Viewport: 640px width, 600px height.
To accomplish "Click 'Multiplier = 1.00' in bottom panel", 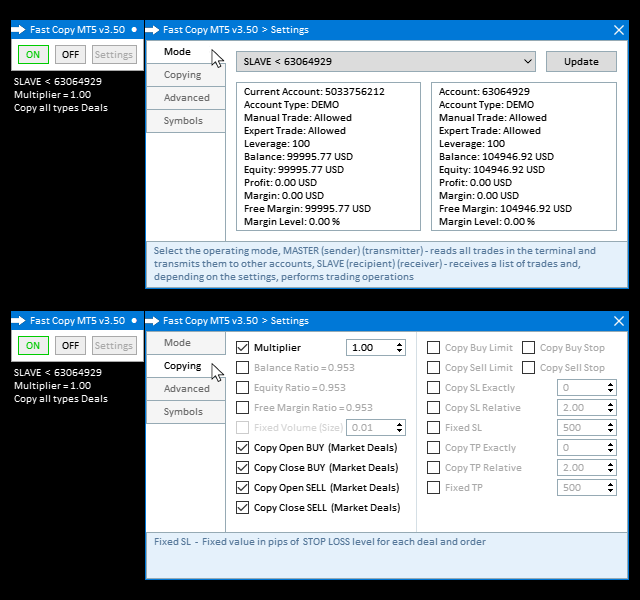I will pos(52,386).
